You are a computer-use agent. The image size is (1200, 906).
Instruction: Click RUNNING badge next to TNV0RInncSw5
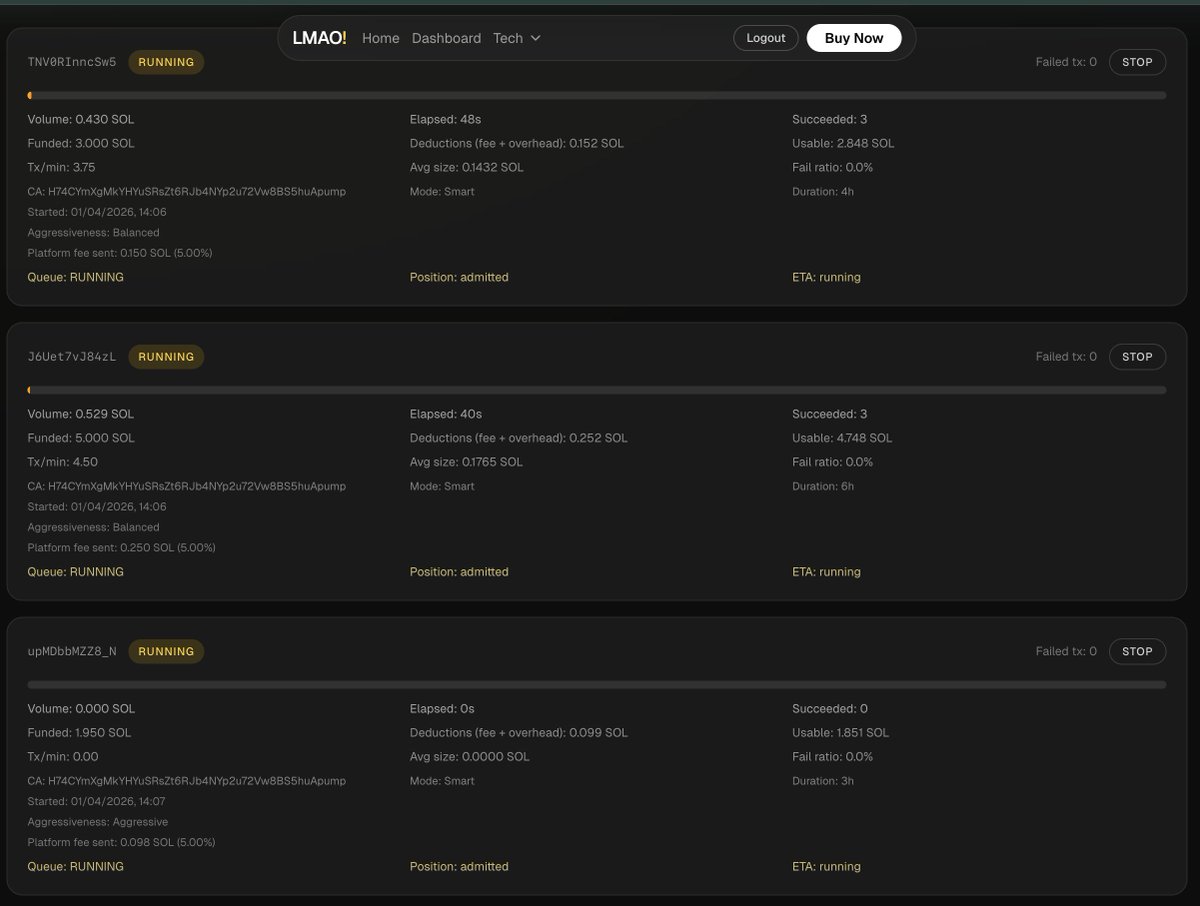click(166, 62)
